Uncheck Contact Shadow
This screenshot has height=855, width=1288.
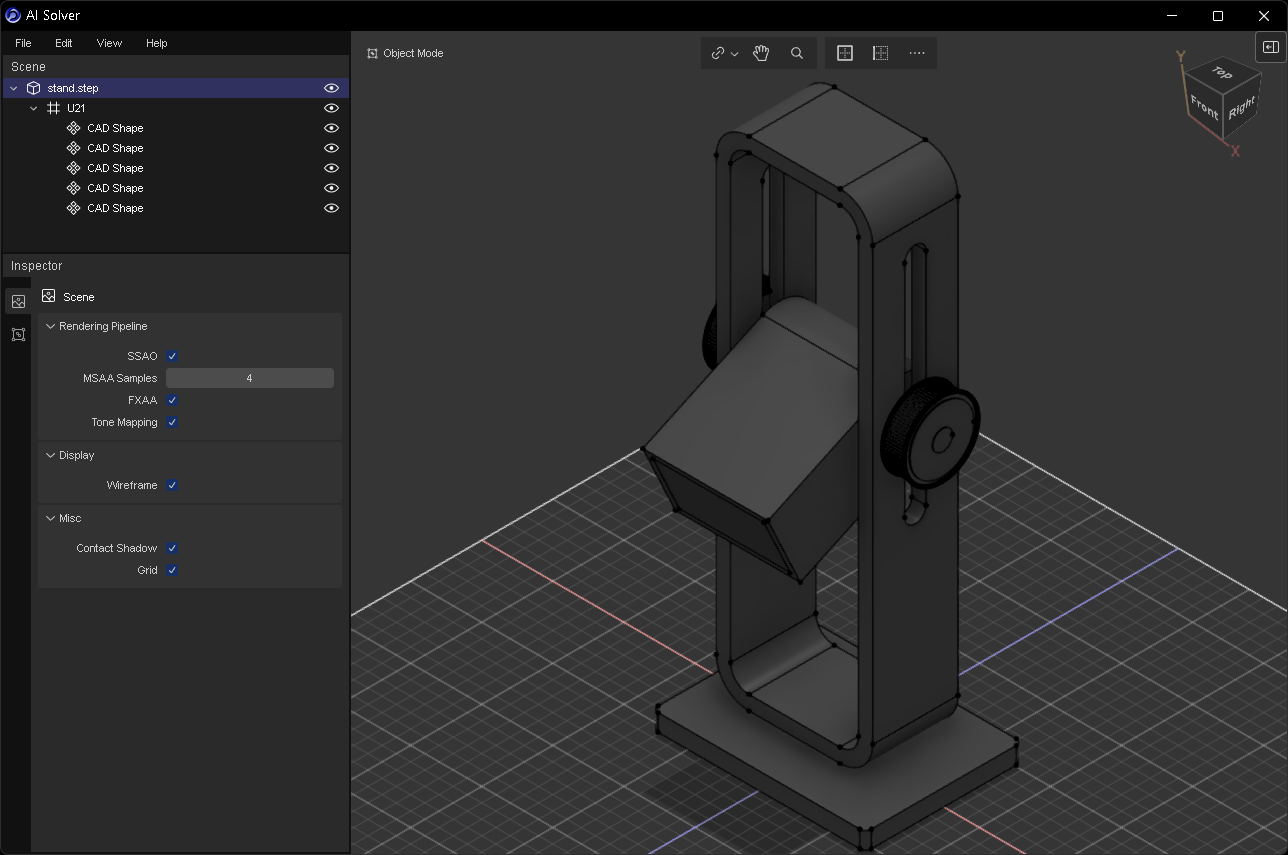pos(172,548)
